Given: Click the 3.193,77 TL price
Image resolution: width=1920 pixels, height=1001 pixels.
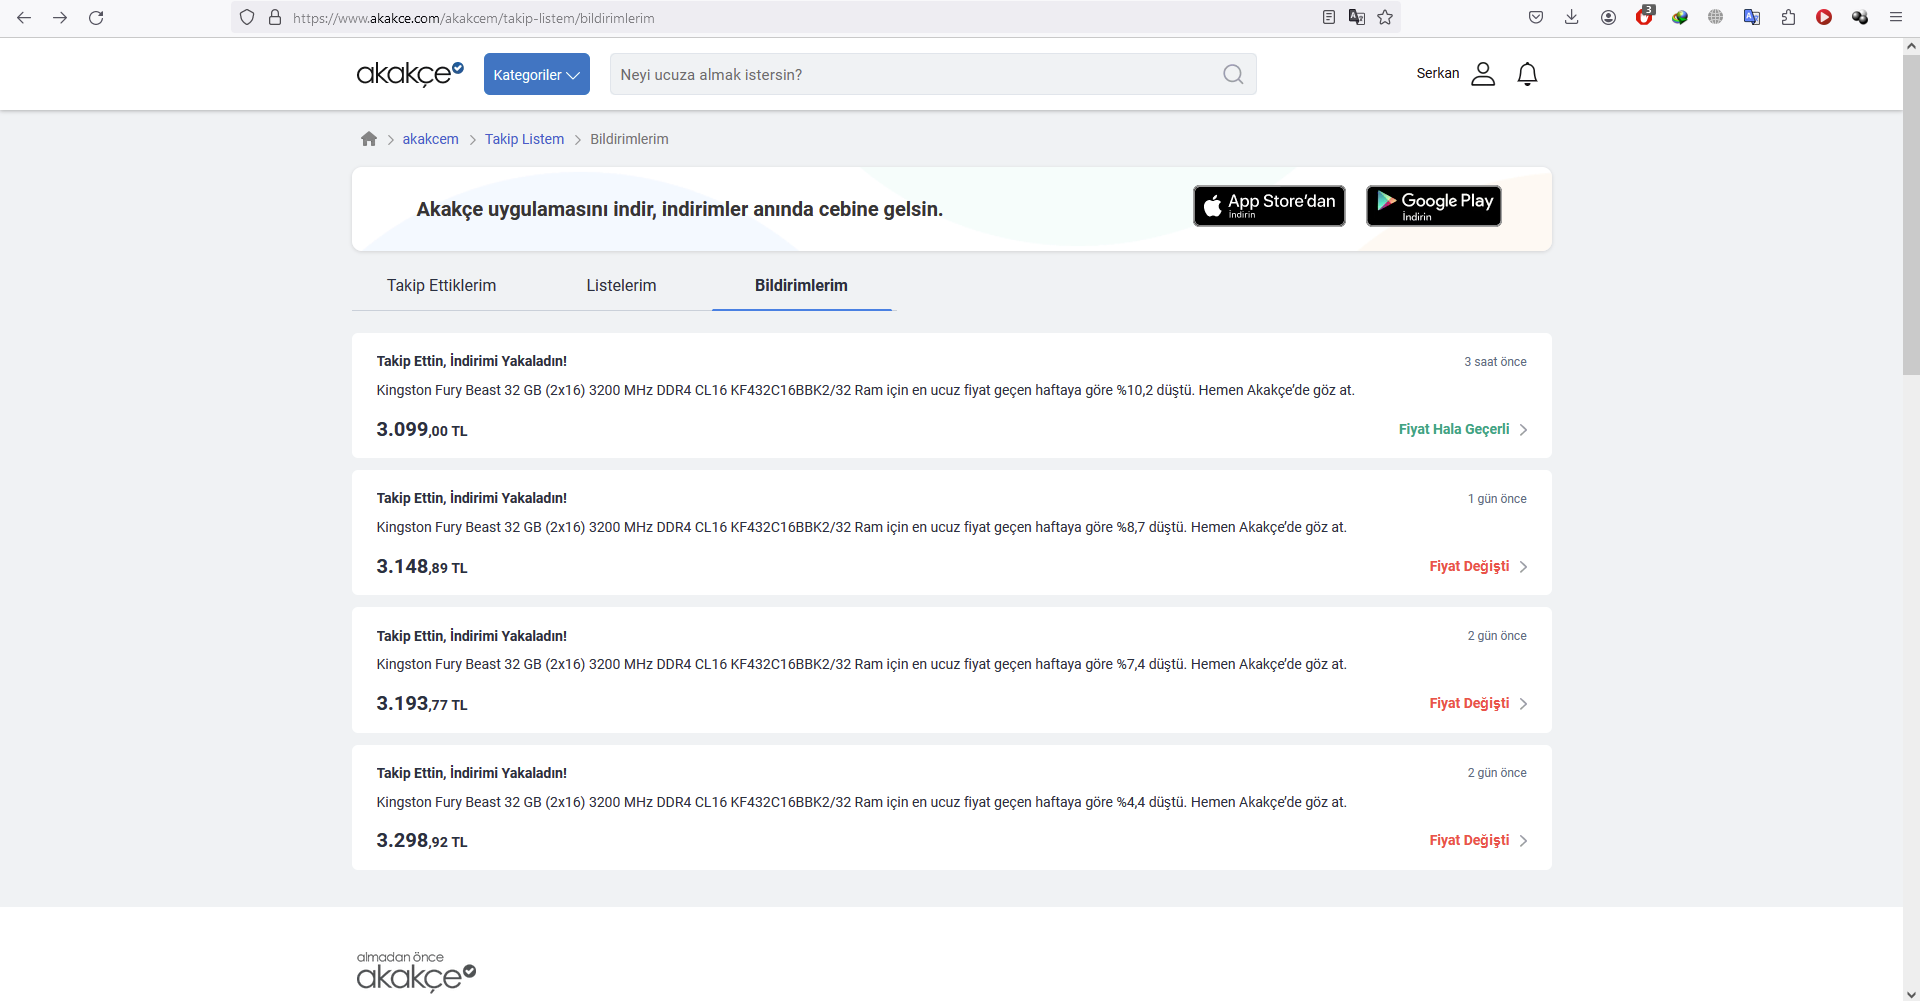Looking at the screenshot, I should (422, 704).
